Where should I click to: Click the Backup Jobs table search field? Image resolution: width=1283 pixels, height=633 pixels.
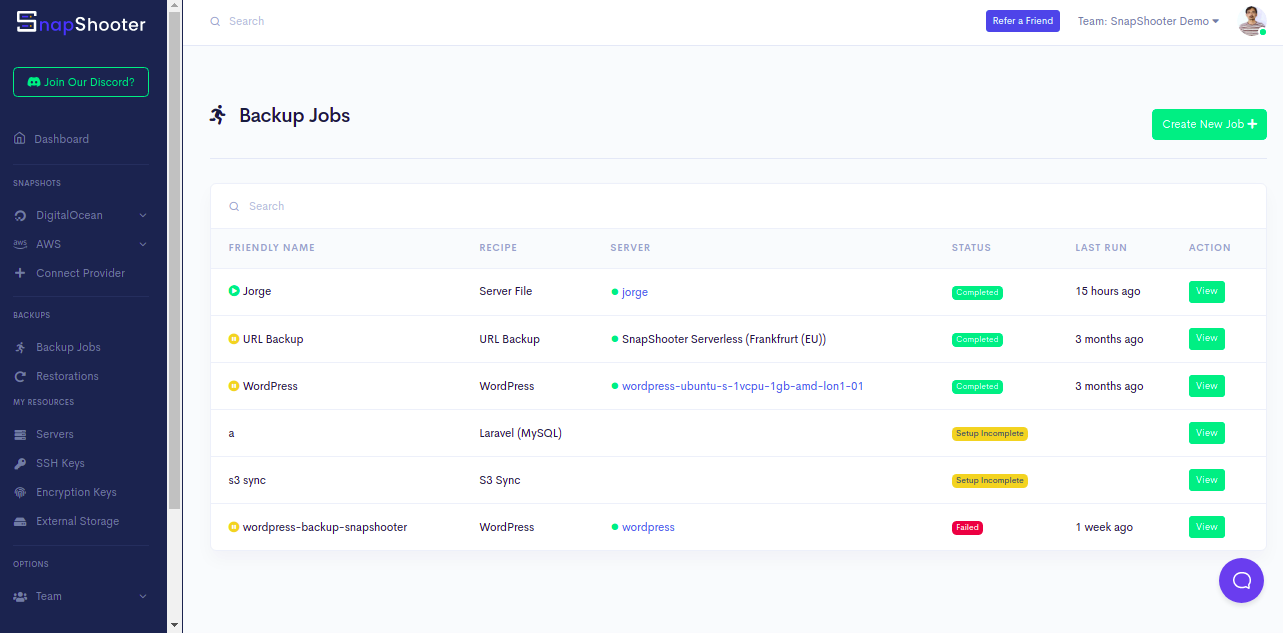740,206
